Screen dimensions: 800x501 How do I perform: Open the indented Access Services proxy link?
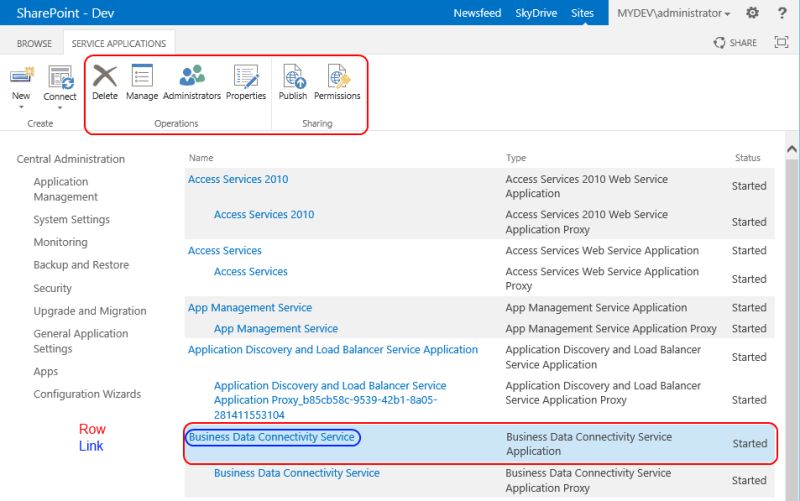pyautogui.click(x=251, y=271)
